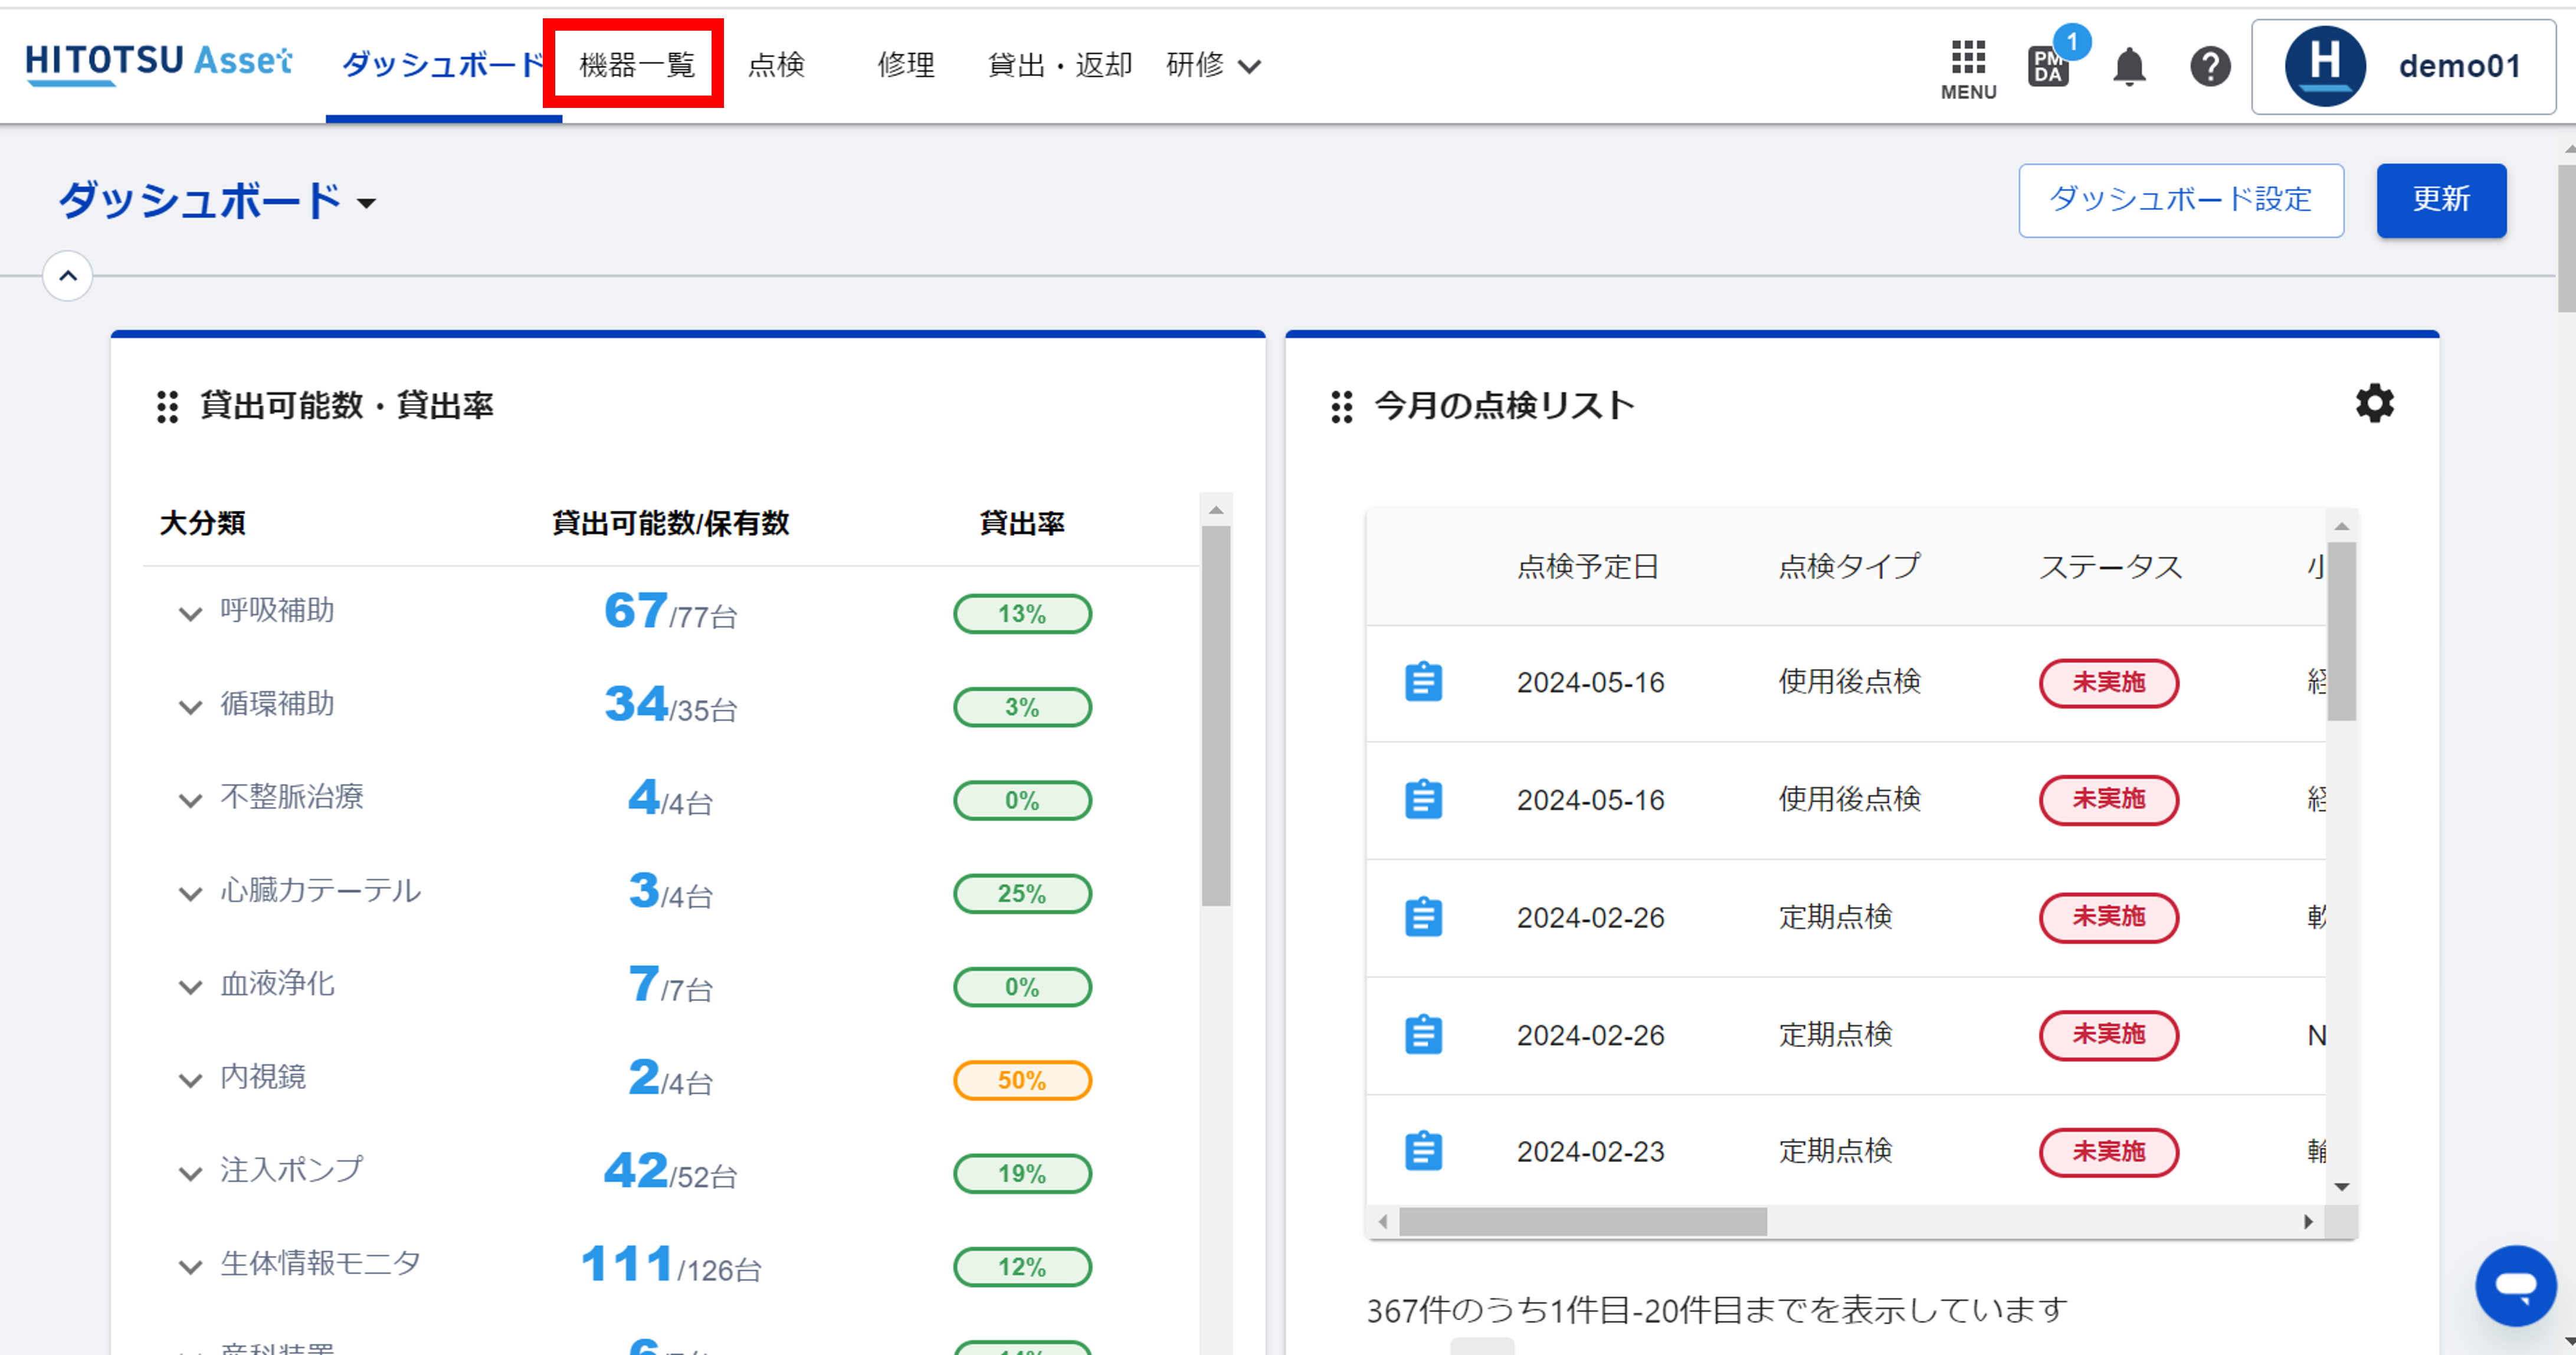Expand the 内視鏡 category row
Image resolution: width=2576 pixels, height=1355 pixels.
[190, 1080]
